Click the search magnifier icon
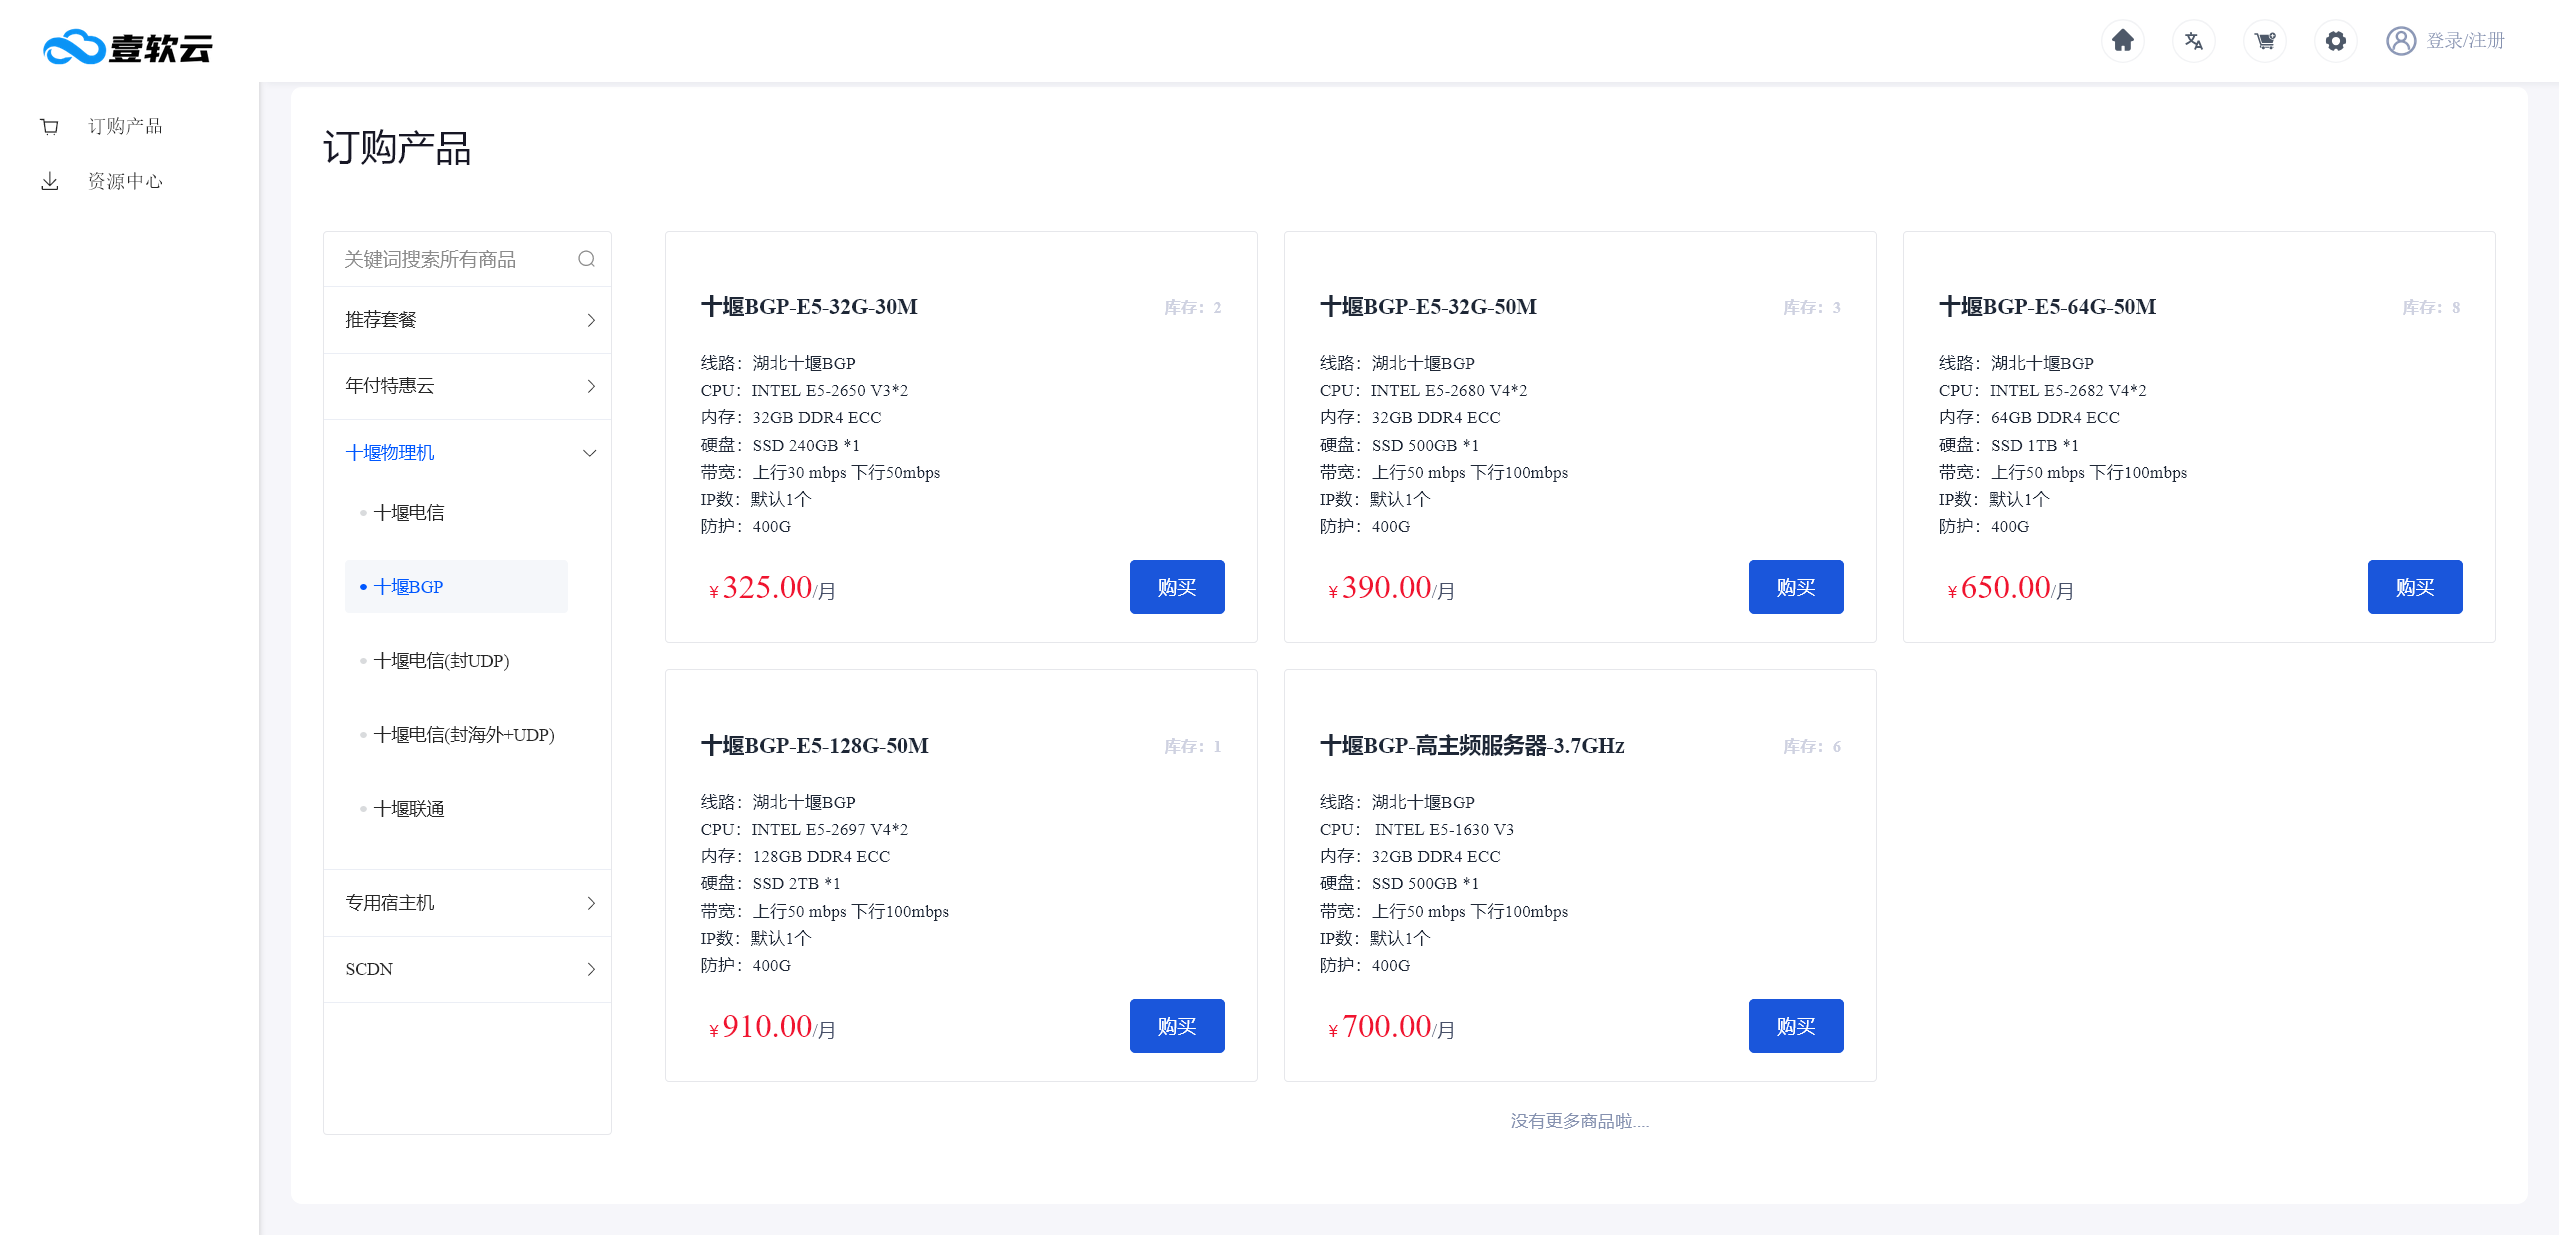2559x1235 pixels. [x=586, y=259]
